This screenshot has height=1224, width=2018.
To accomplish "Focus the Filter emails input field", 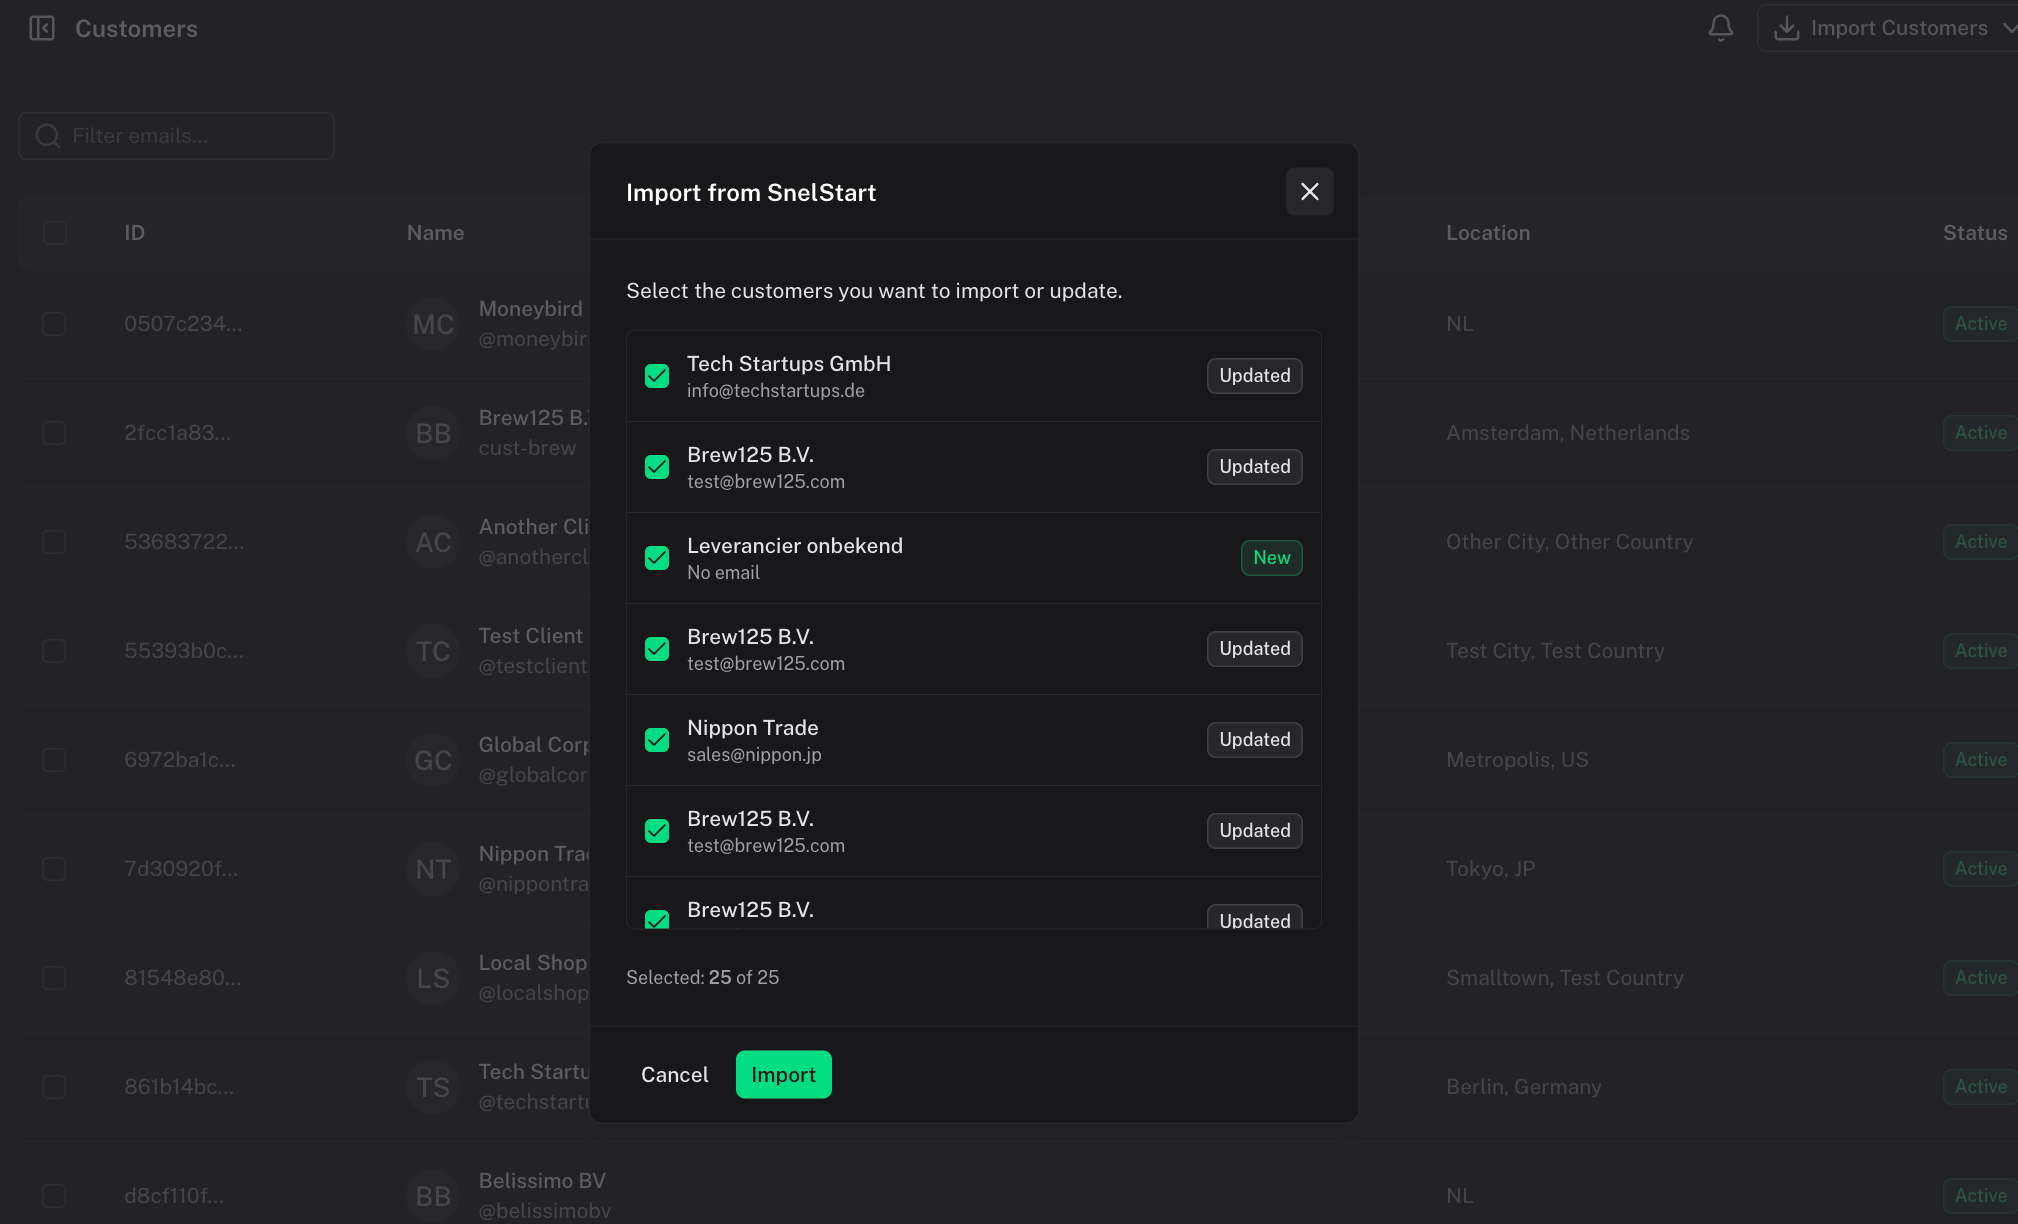I will click(x=176, y=136).
